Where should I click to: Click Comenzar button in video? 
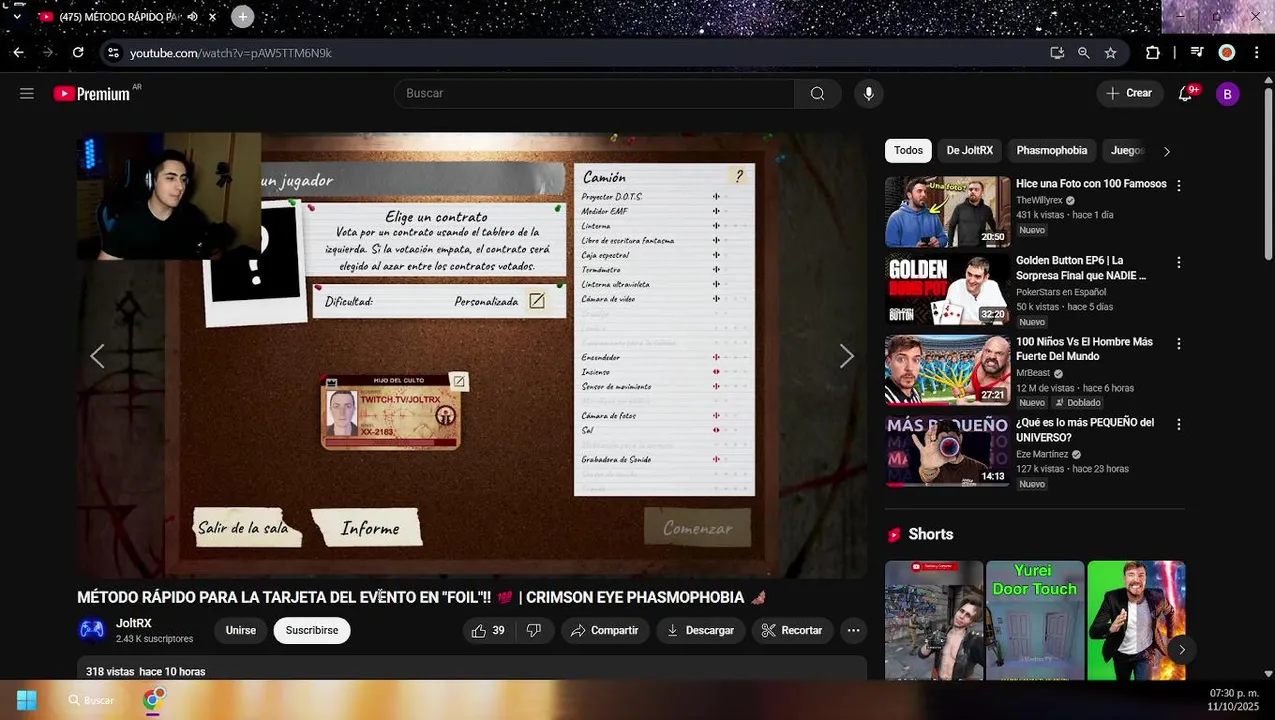click(697, 527)
